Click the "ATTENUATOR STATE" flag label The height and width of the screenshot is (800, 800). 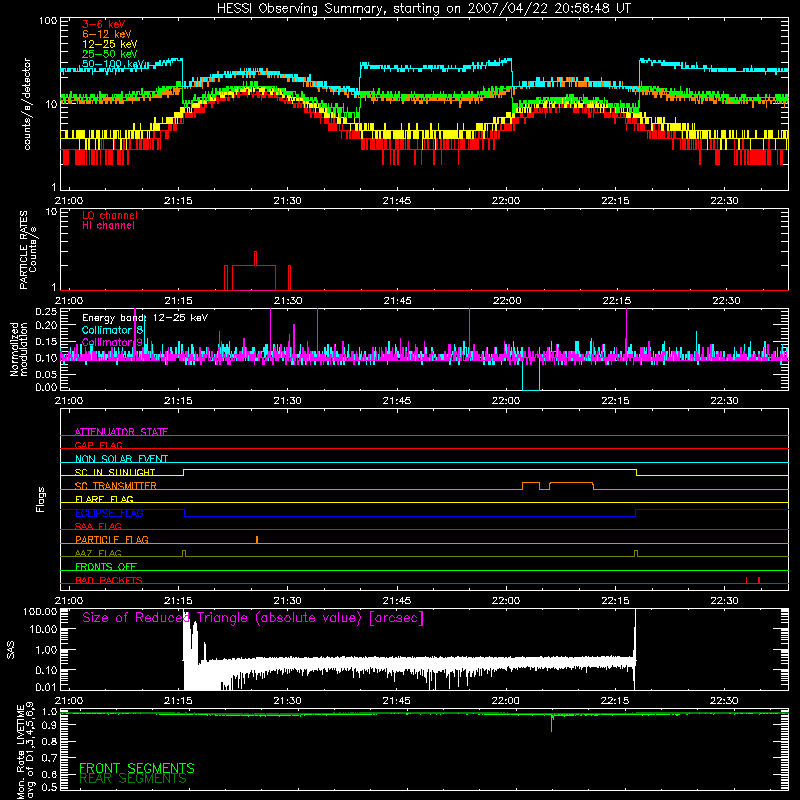121,432
